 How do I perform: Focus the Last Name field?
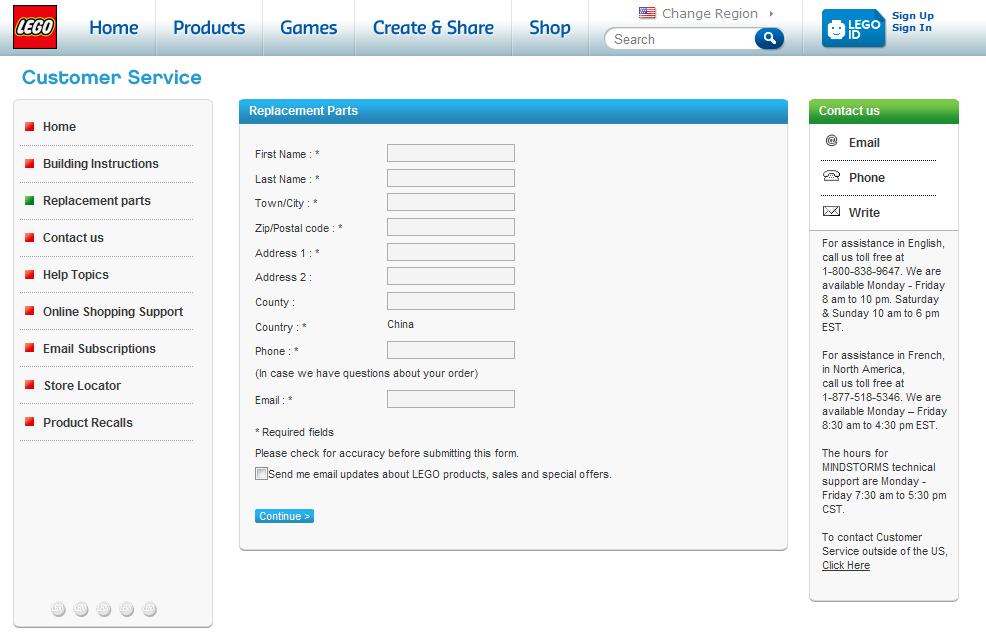pos(451,178)
